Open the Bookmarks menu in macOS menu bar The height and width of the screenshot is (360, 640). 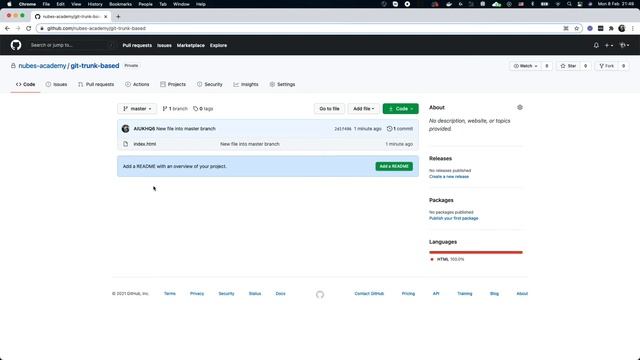(120, 4)
